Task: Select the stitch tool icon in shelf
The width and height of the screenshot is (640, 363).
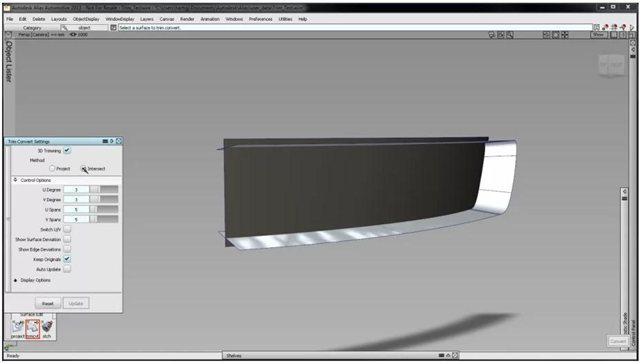Action: [47, 328]
